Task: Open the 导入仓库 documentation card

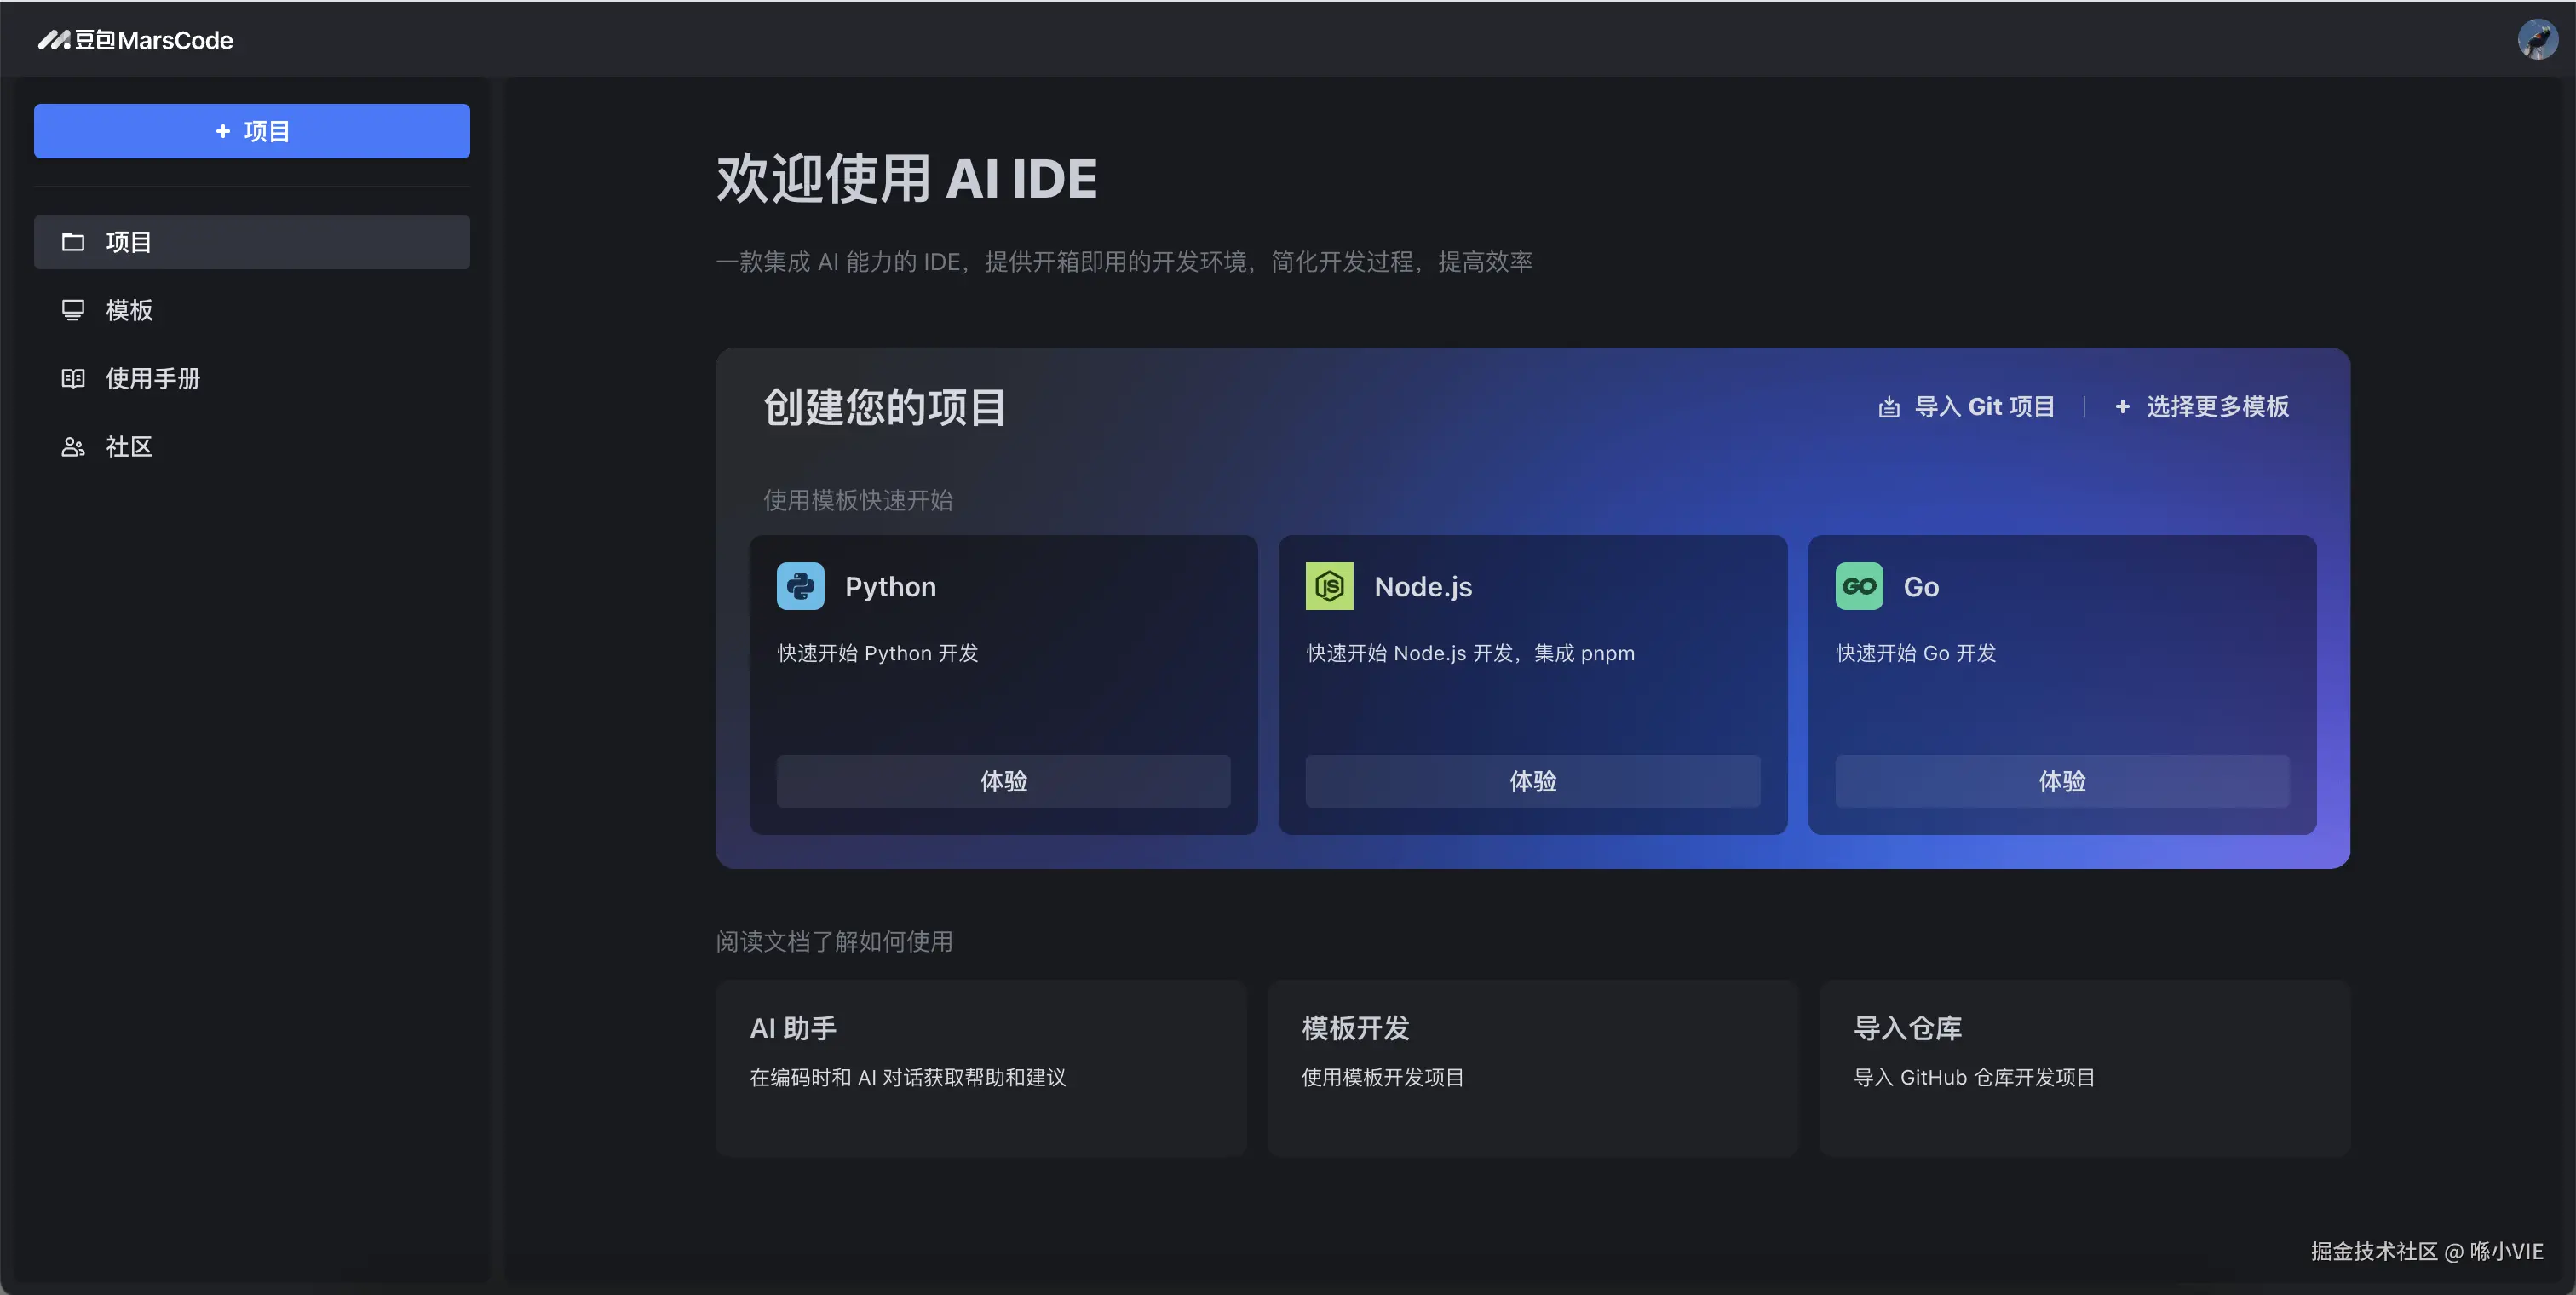Action: coord(2084,1067)
